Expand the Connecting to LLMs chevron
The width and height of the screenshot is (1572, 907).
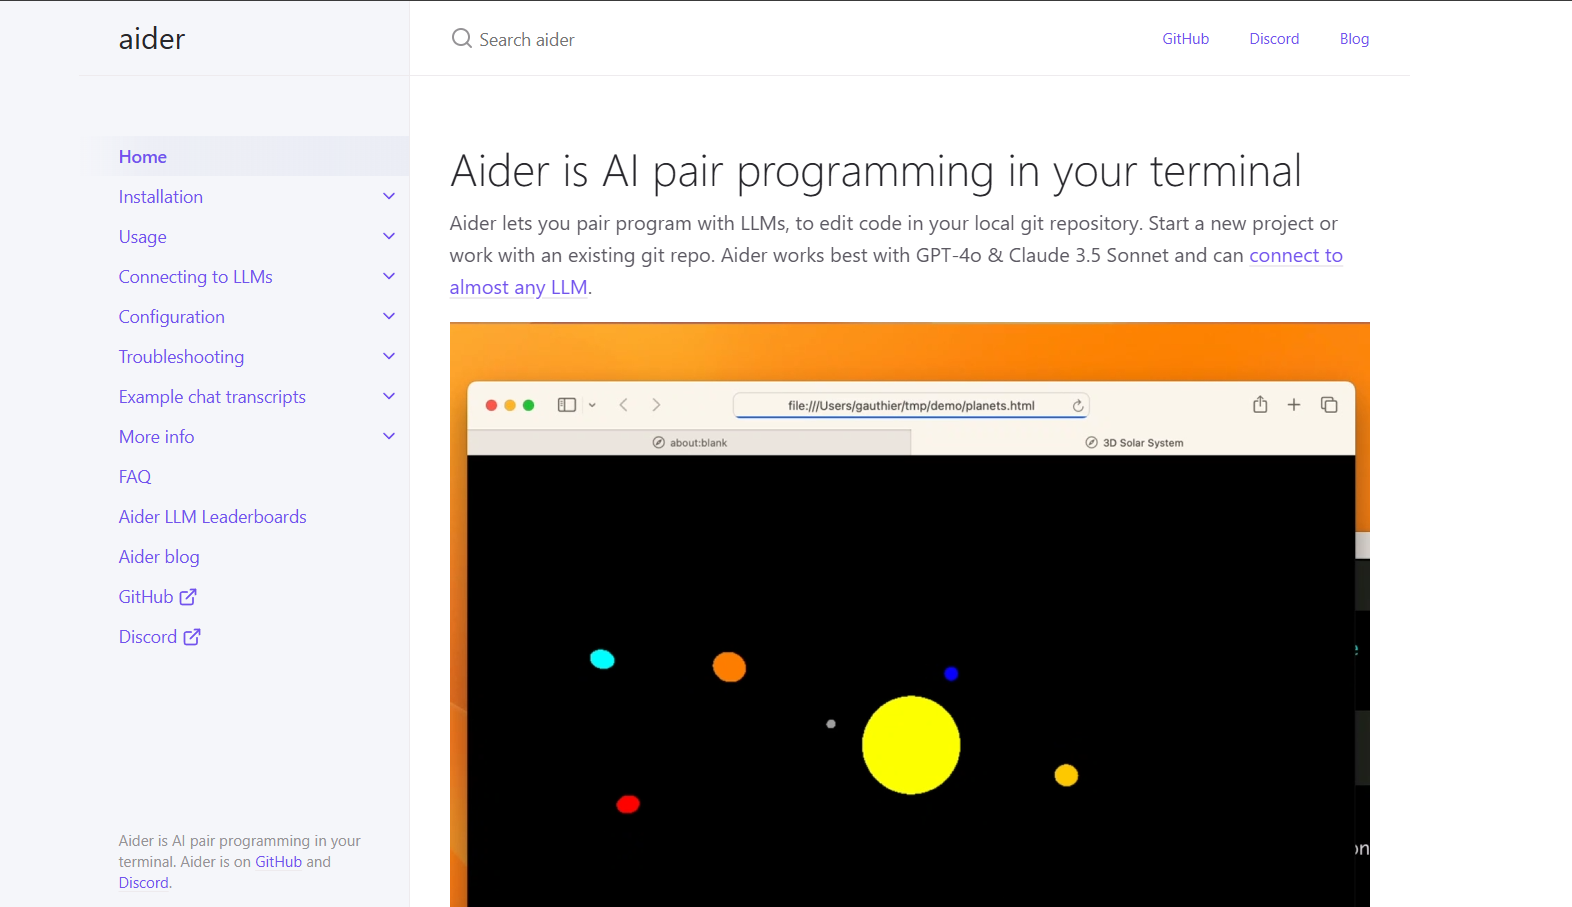click(x=389, y=277)
